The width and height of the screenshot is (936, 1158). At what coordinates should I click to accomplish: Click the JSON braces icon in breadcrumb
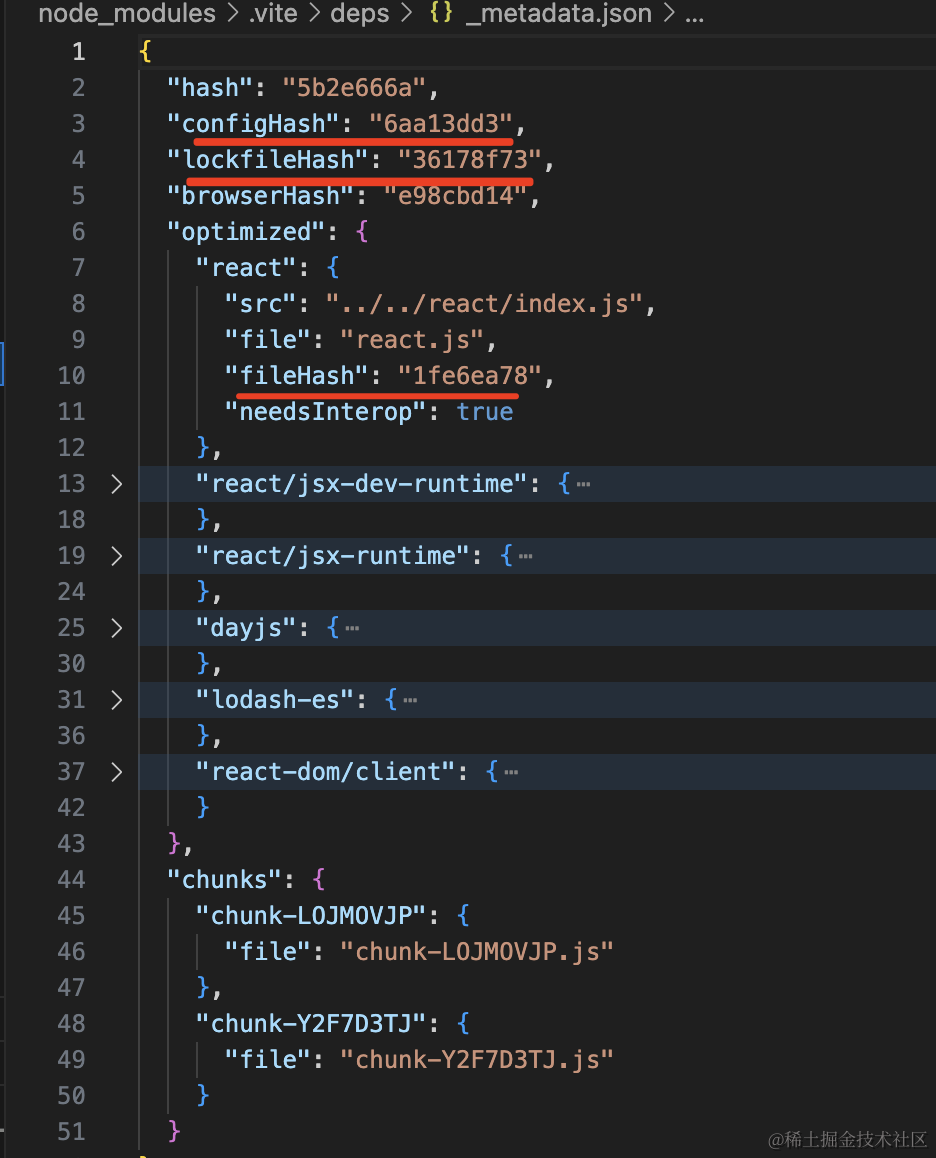click(441, 12)
